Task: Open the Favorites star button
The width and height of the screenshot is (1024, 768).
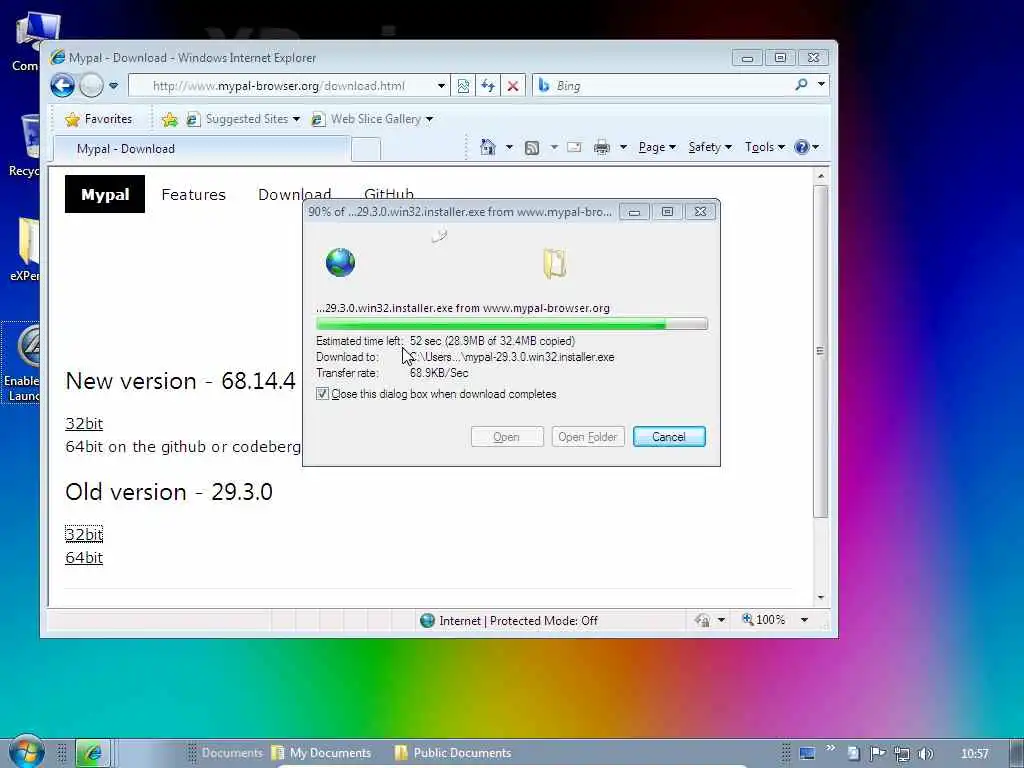Action: (x=99, y=119)
